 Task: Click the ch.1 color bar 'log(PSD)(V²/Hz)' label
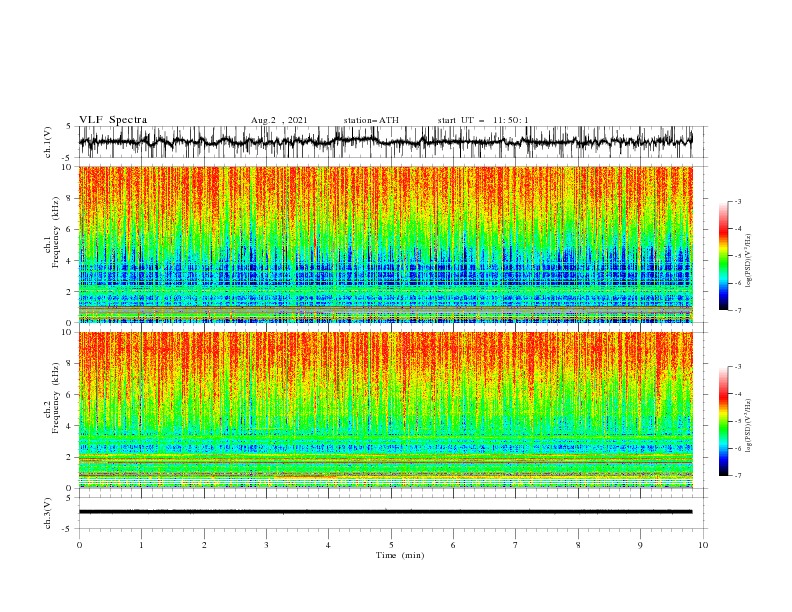pyautogui.click(x=749, y=261)
